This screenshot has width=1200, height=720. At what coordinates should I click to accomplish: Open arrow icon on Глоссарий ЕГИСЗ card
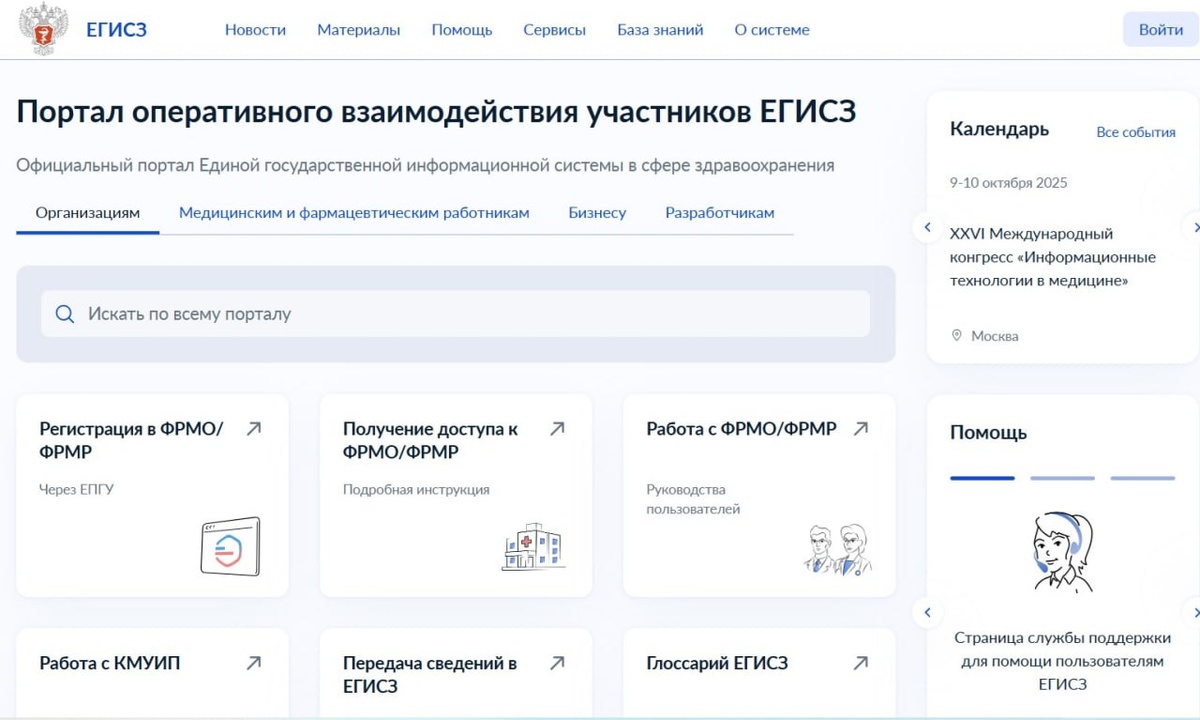(860, 662)
